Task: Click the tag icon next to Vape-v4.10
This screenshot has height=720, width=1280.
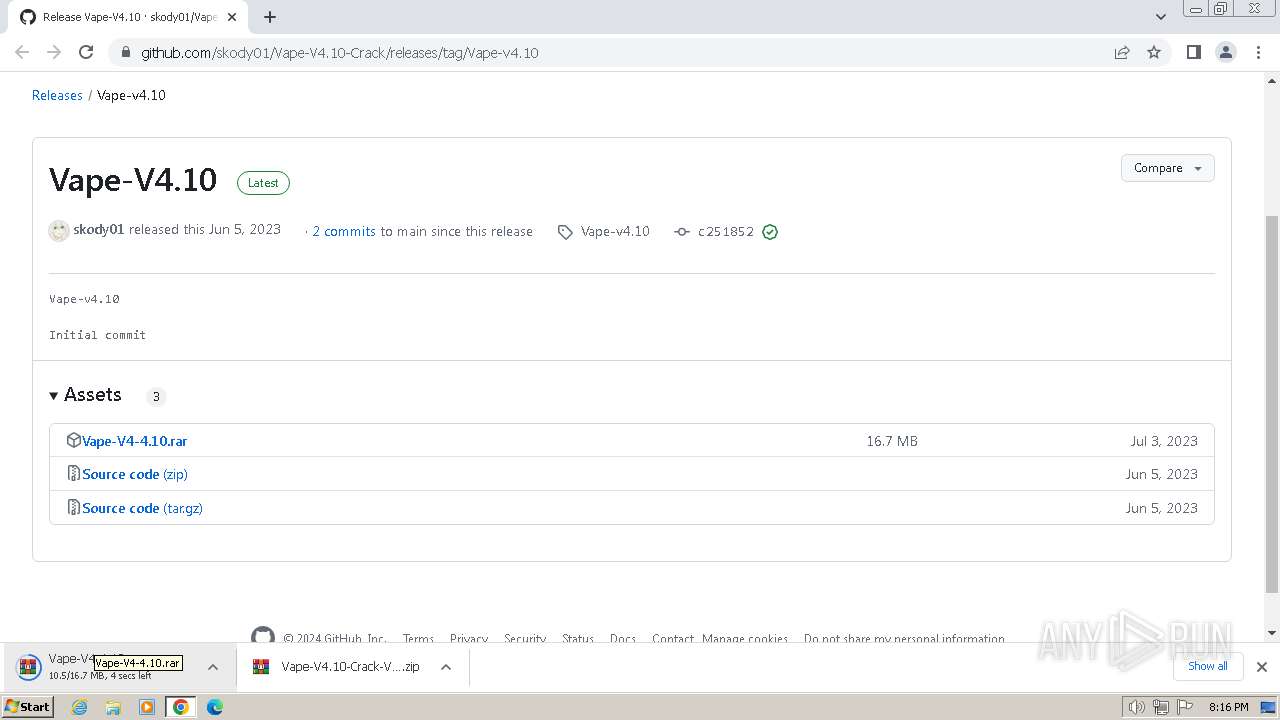Action: click(x=565, y=232)
